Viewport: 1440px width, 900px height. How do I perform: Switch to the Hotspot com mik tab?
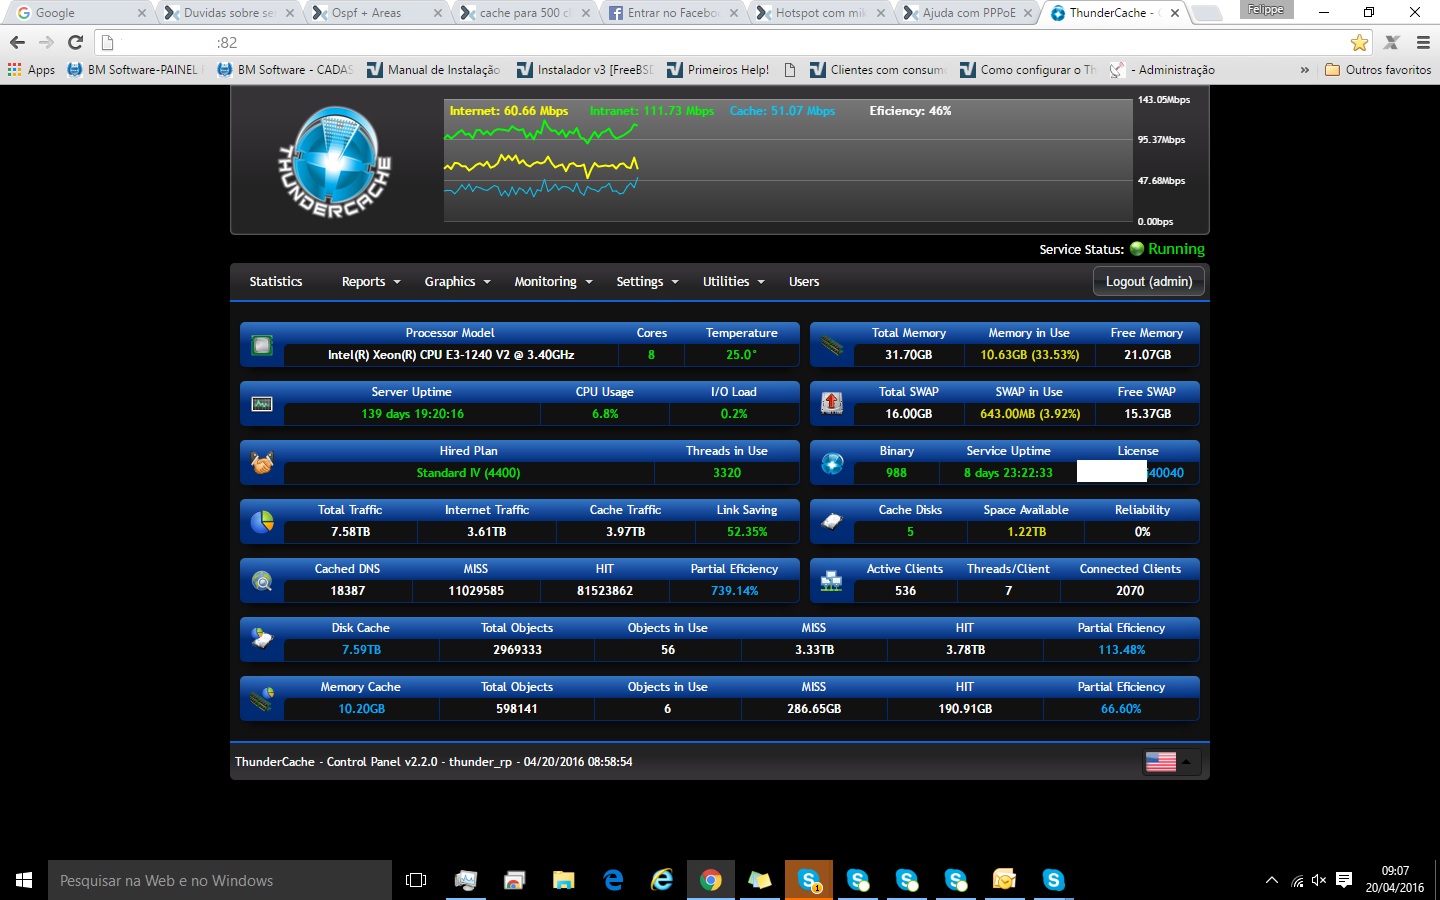(x=818, y=13)
